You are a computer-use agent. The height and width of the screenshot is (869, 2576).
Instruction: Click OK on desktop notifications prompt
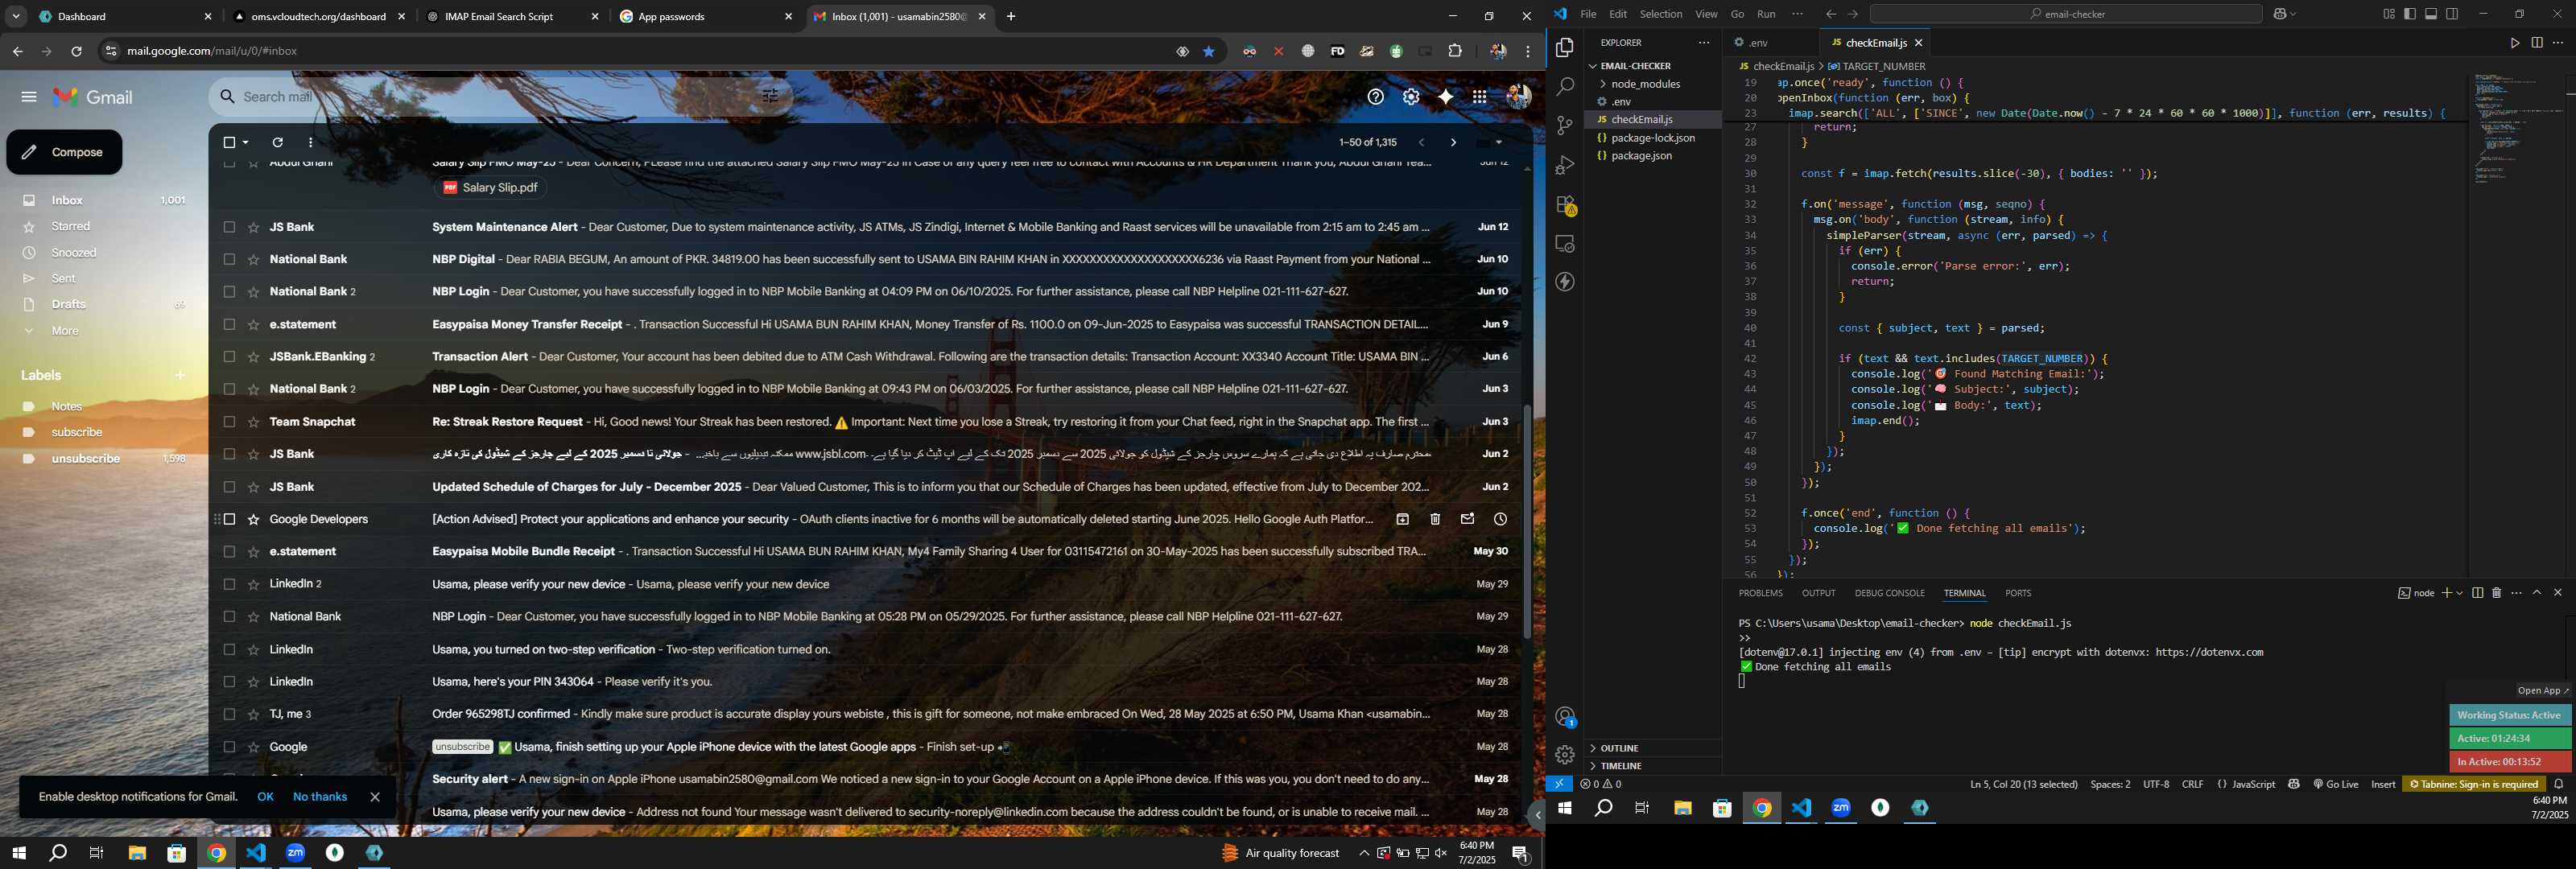point(265,797)
